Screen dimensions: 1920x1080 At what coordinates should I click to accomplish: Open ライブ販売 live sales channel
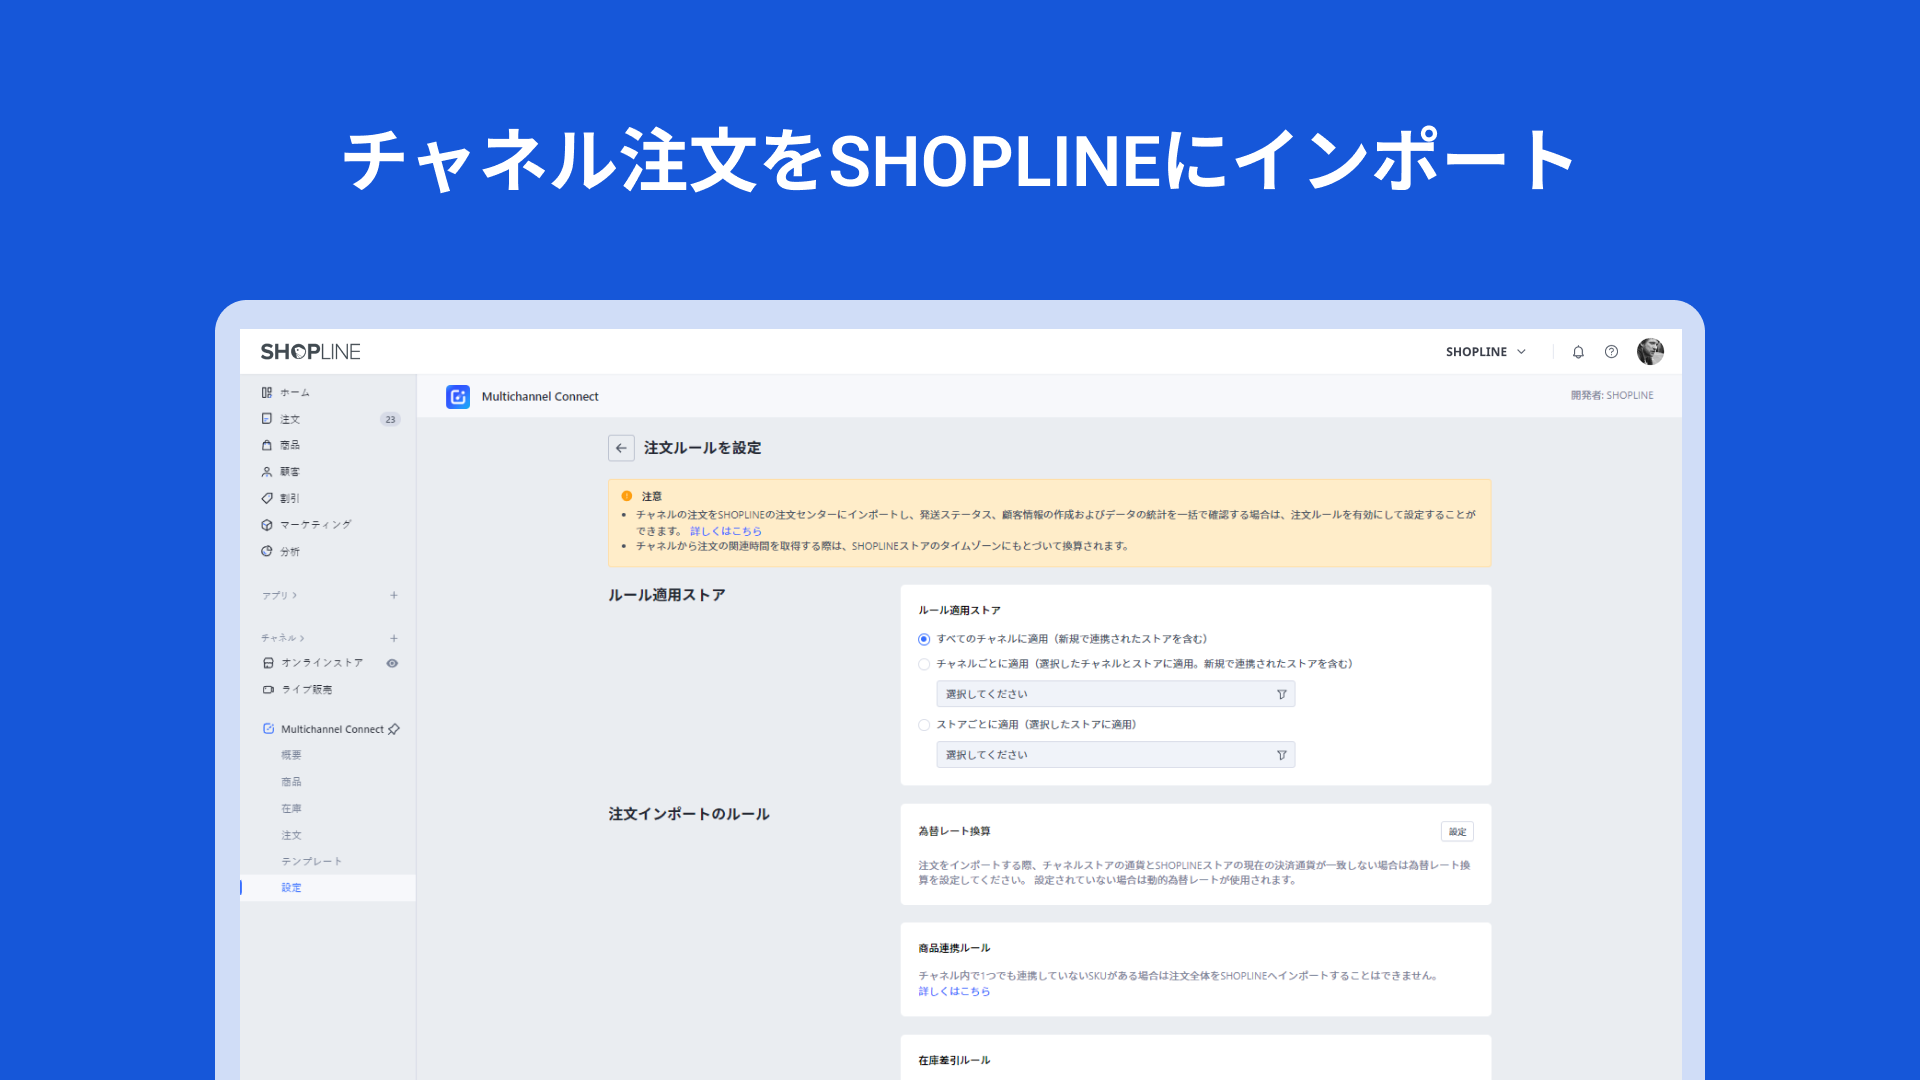click(x=297, y=690)
